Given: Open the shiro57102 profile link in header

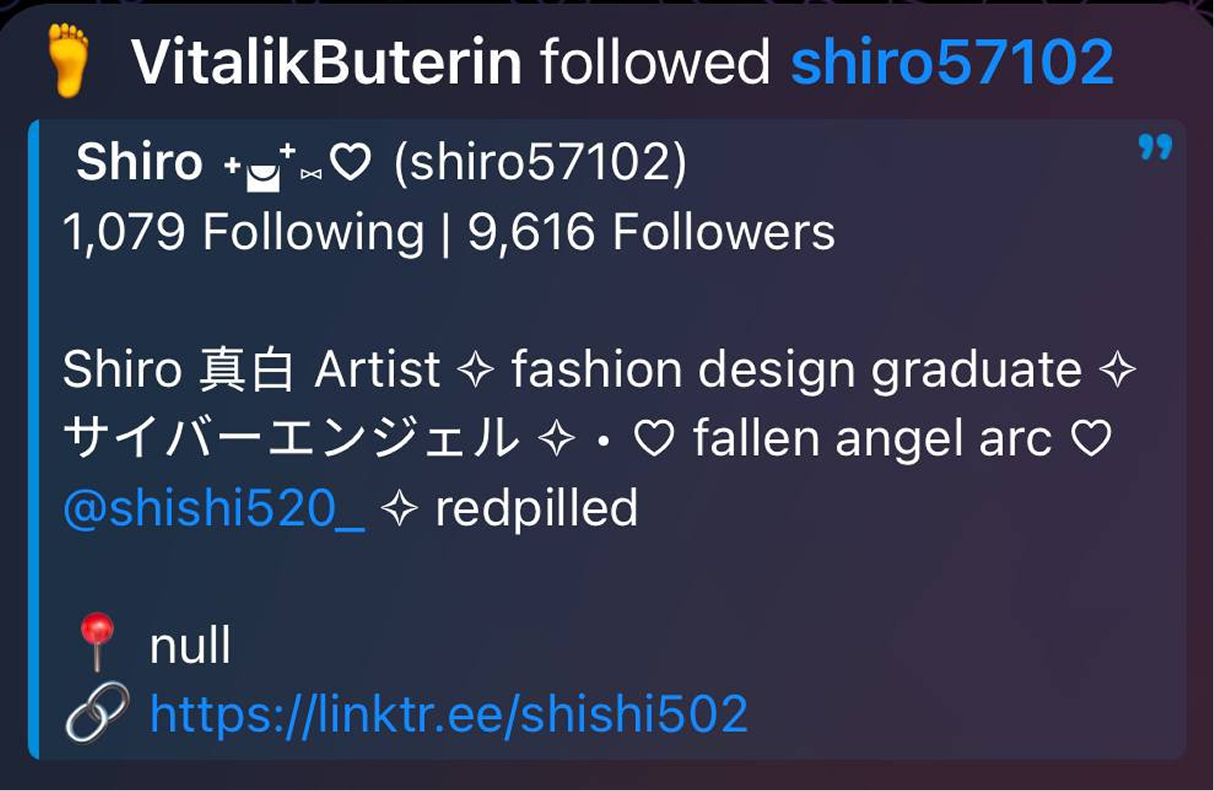Looking at the screenshot, I should coord(952,62).
